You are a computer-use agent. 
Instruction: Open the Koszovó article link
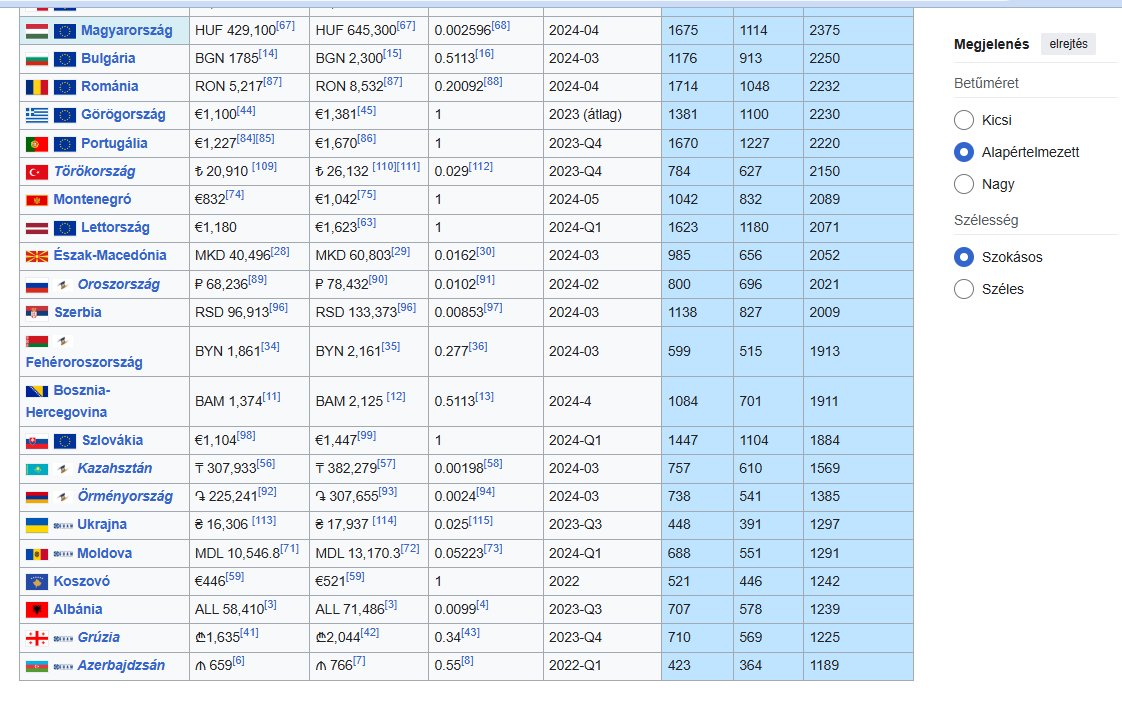pos(82,582)
